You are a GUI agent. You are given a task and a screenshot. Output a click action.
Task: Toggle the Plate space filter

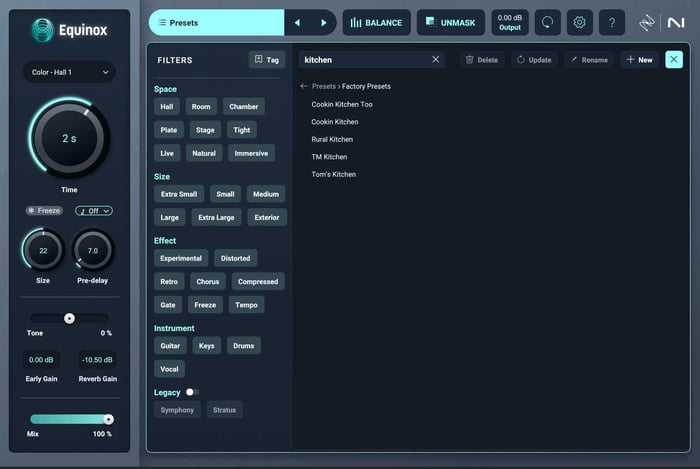point(169,130)
